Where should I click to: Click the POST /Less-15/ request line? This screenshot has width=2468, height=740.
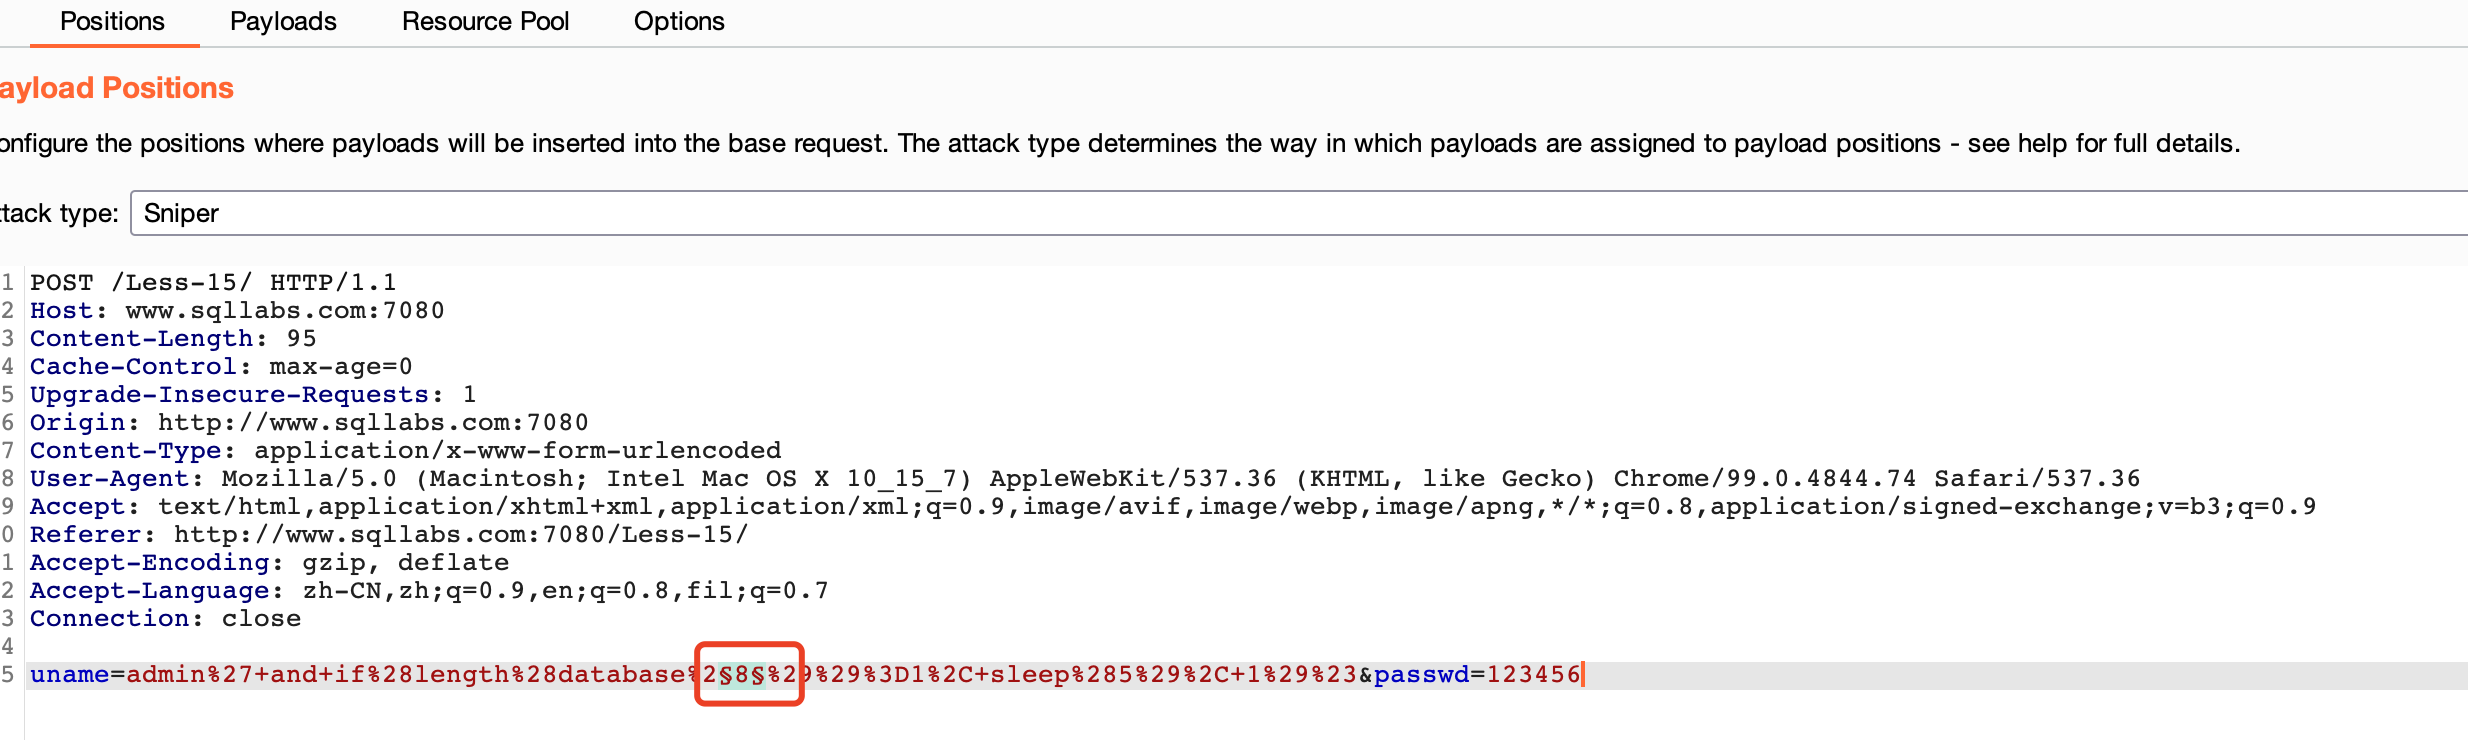[212, 283]
